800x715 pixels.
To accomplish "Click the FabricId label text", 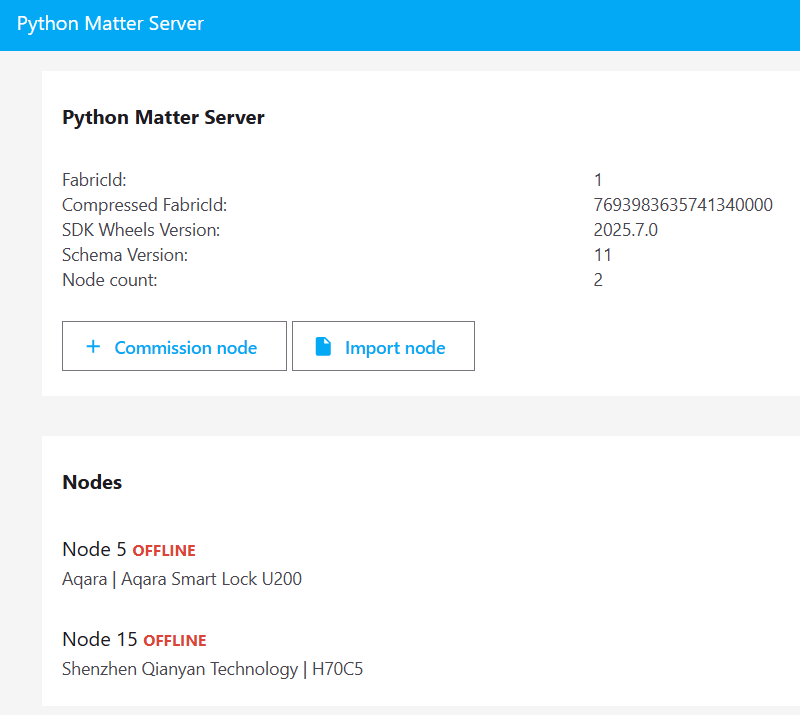I will 94,180.
